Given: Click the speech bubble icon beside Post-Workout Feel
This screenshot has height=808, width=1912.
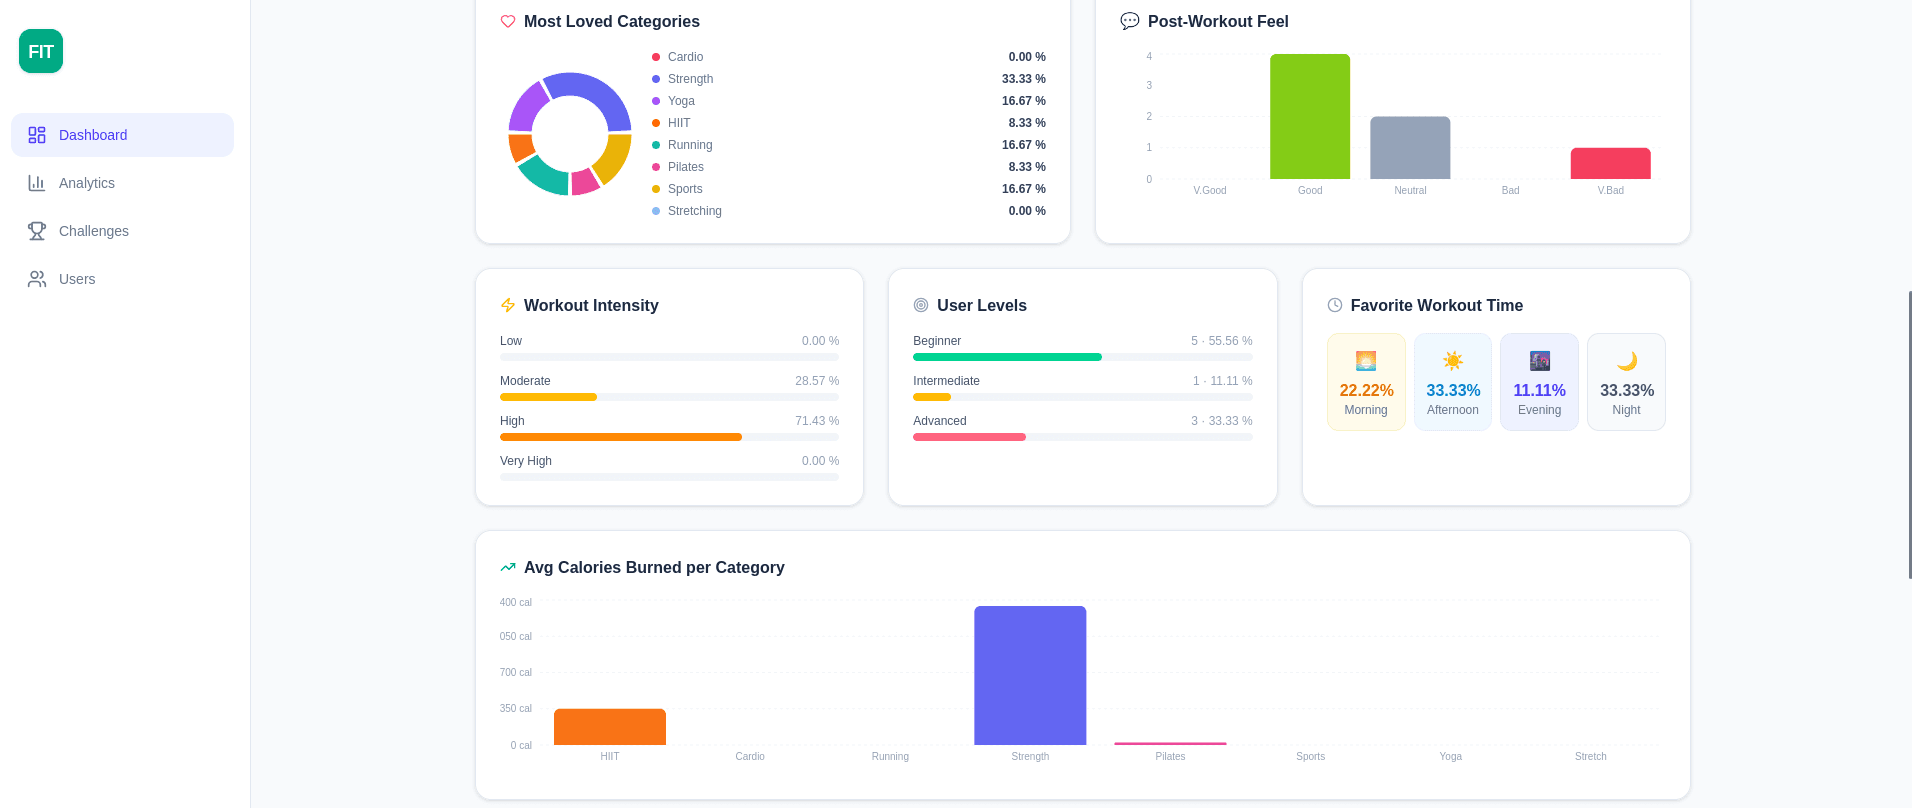Looking at the screenshot, I should coord(1130,21).
